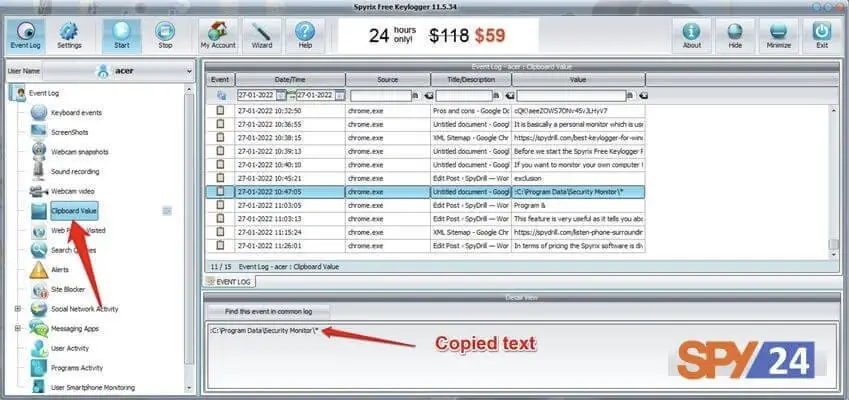Open Alerts in the sidebar
The height and width of the screenshot is (400, 849).
tap(60, 270)
